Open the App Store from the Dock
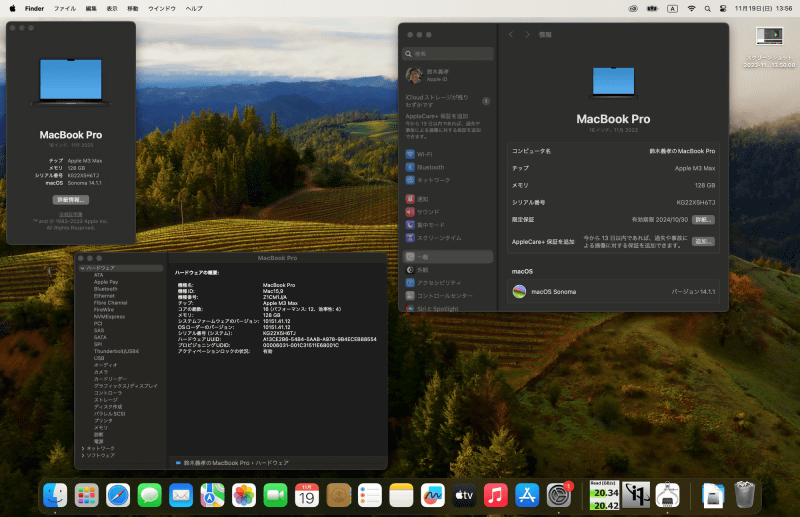The width and height of the screenshot is (800, 517). pos(527,494)
